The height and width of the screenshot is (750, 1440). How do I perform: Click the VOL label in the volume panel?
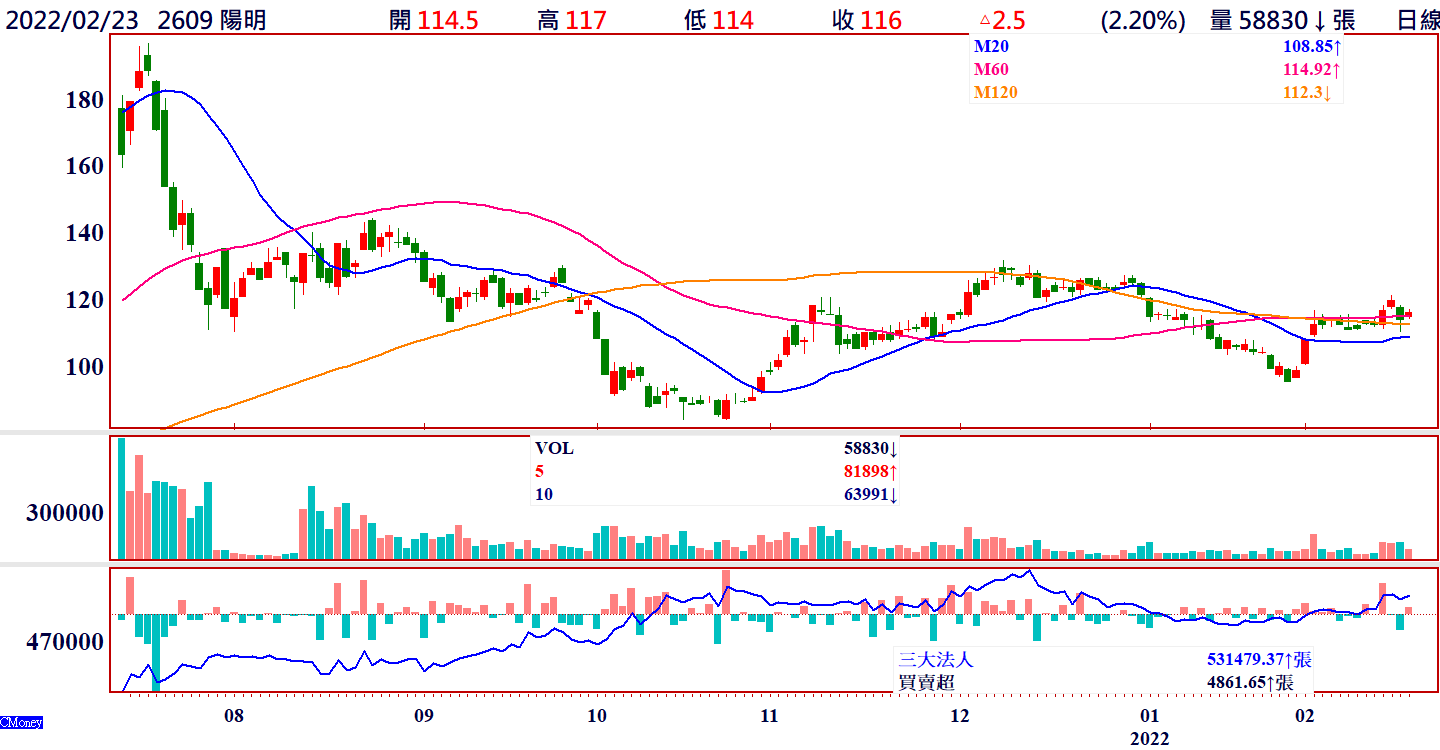tap(555, 449)
